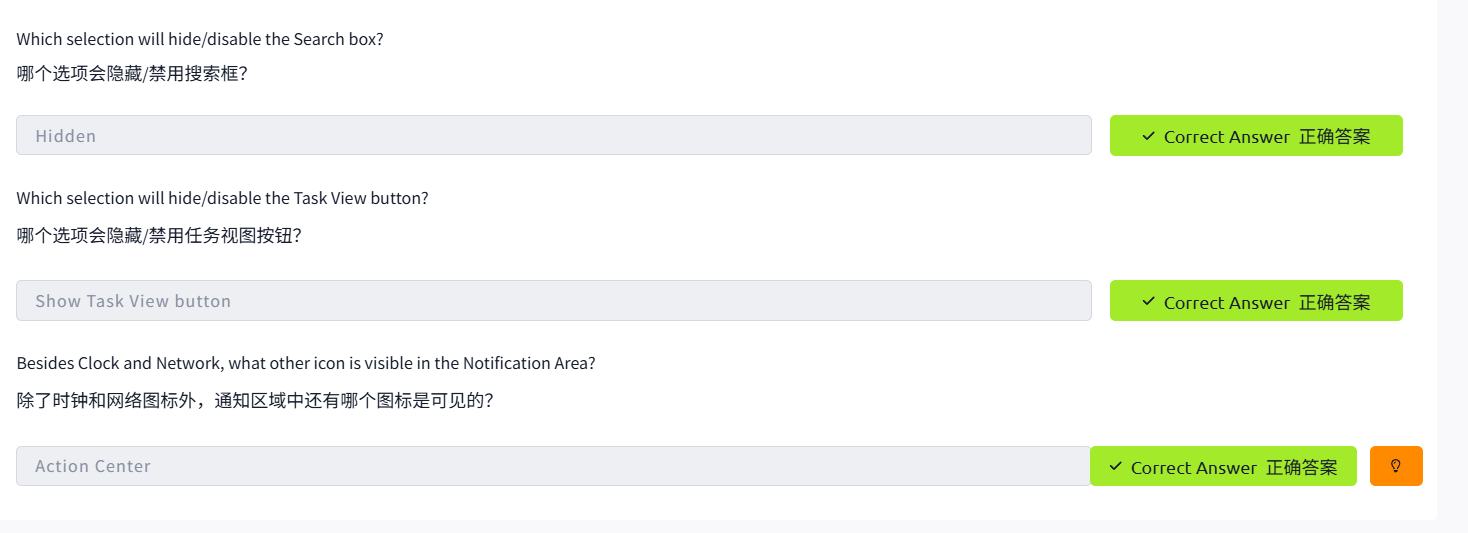
Task: Click the orange lightbulb hint button
Action: pos(1396,466)
